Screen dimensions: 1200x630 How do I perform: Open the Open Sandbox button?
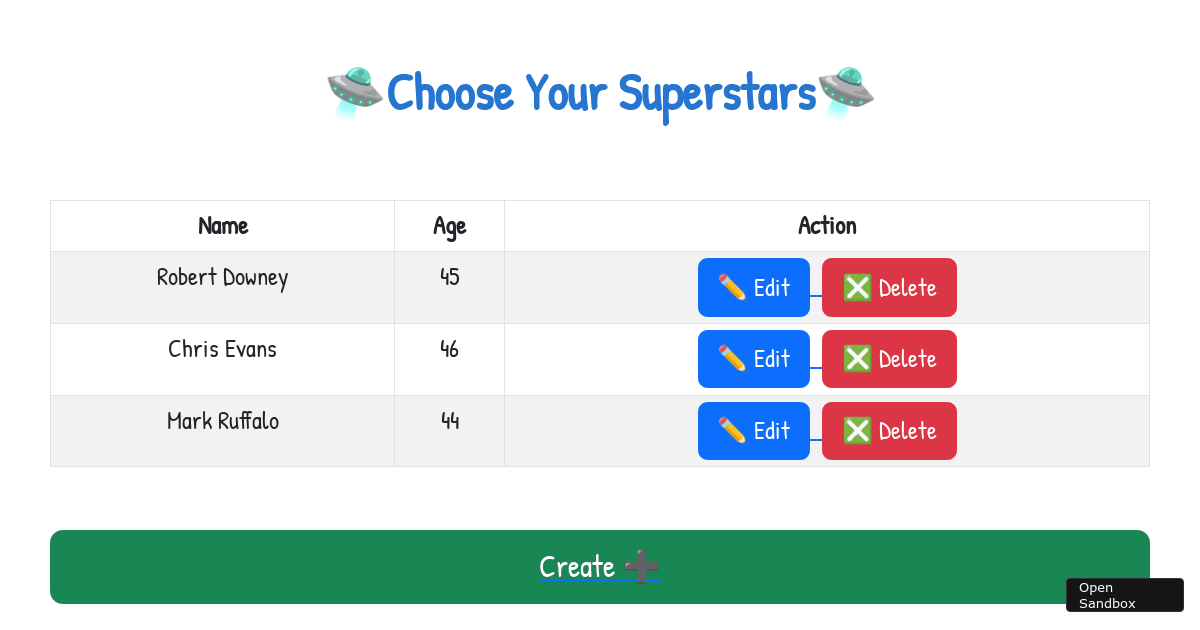(x=1124, y=595)
